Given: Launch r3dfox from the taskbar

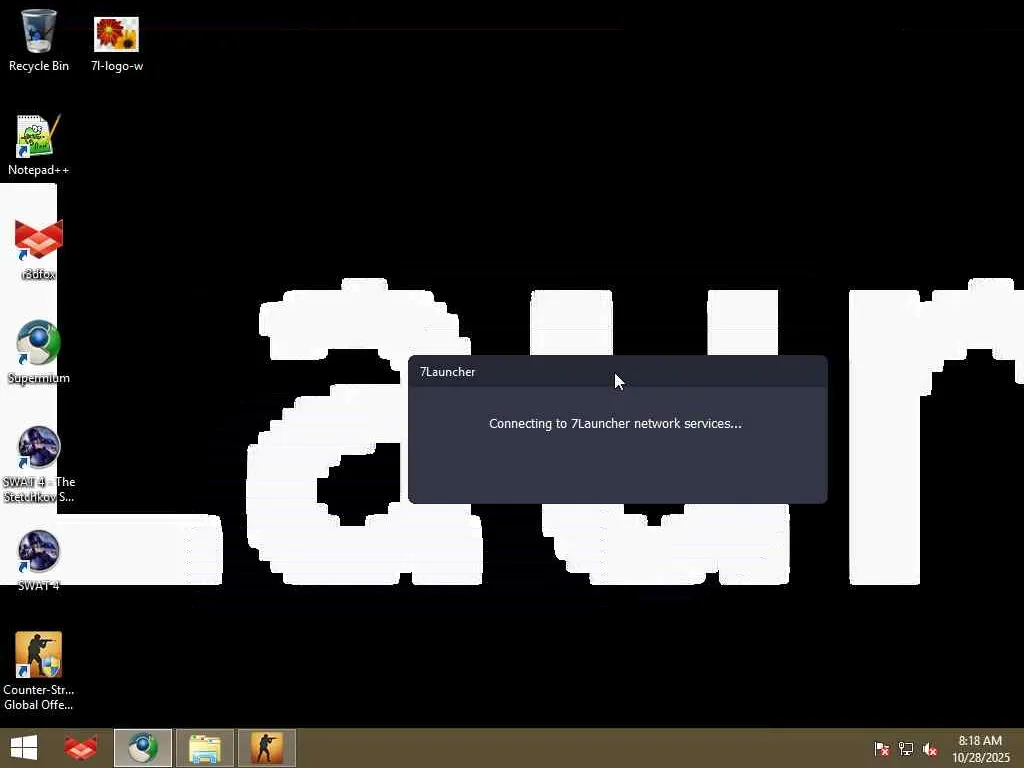Looking at the screenshot, I should click(81, 748).
